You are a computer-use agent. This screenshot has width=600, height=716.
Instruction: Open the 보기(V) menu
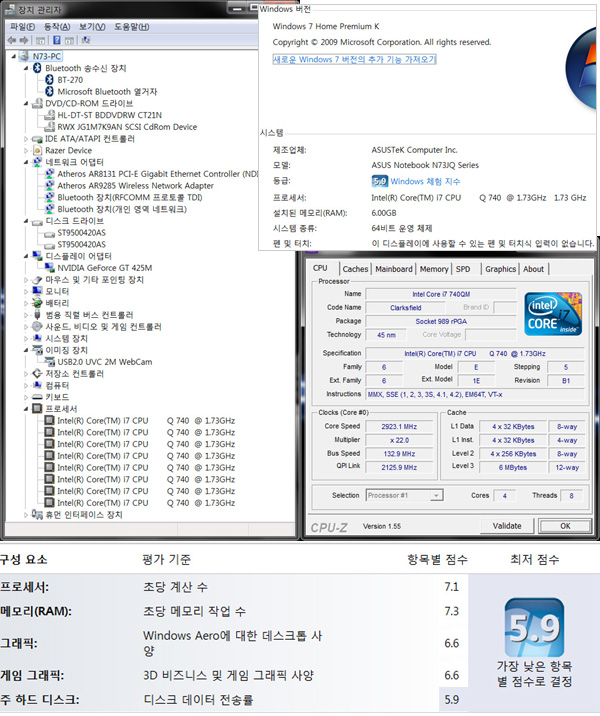tap(92, 27)
